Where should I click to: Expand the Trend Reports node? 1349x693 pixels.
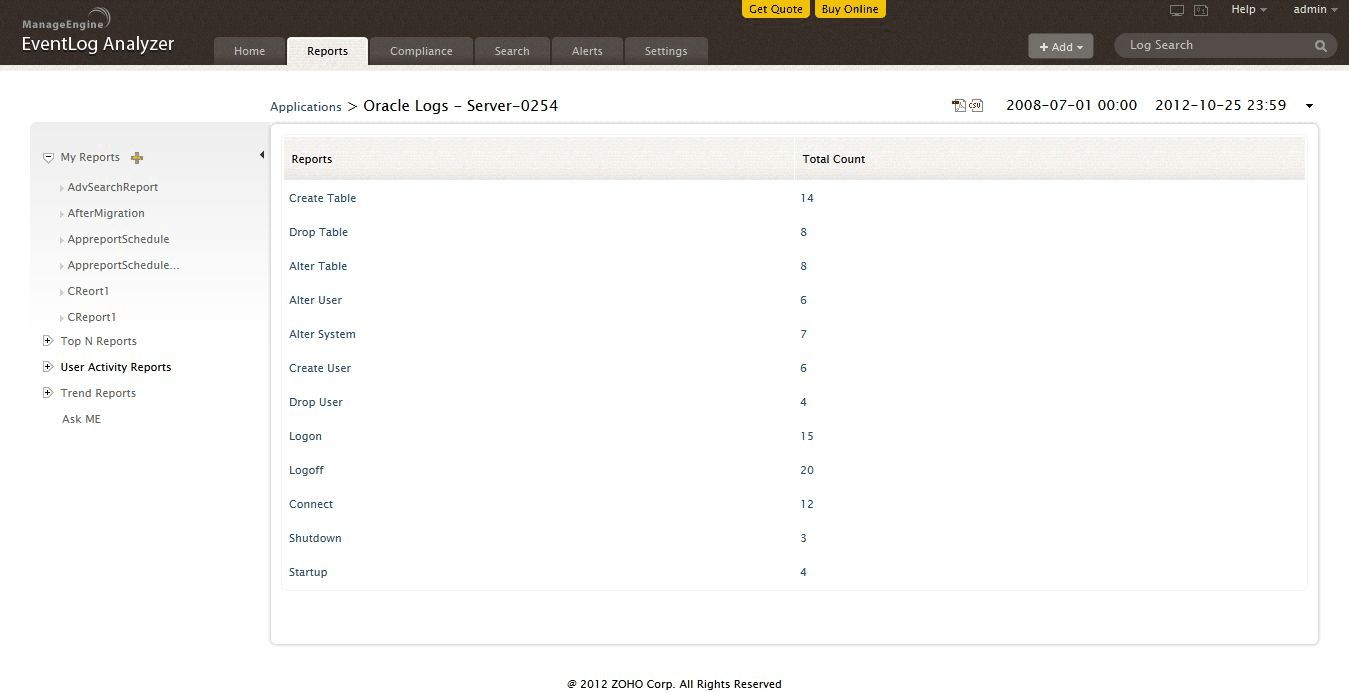[47, 393]
